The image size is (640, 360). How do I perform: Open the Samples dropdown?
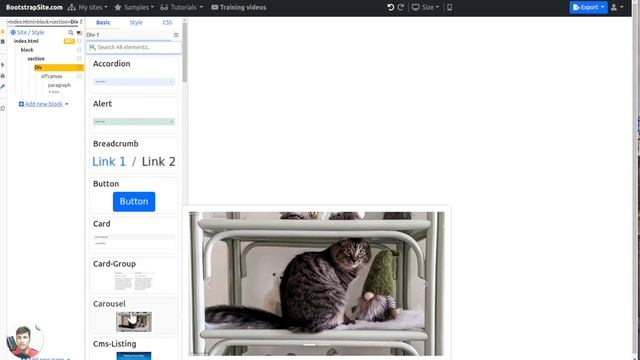[134, 7]
